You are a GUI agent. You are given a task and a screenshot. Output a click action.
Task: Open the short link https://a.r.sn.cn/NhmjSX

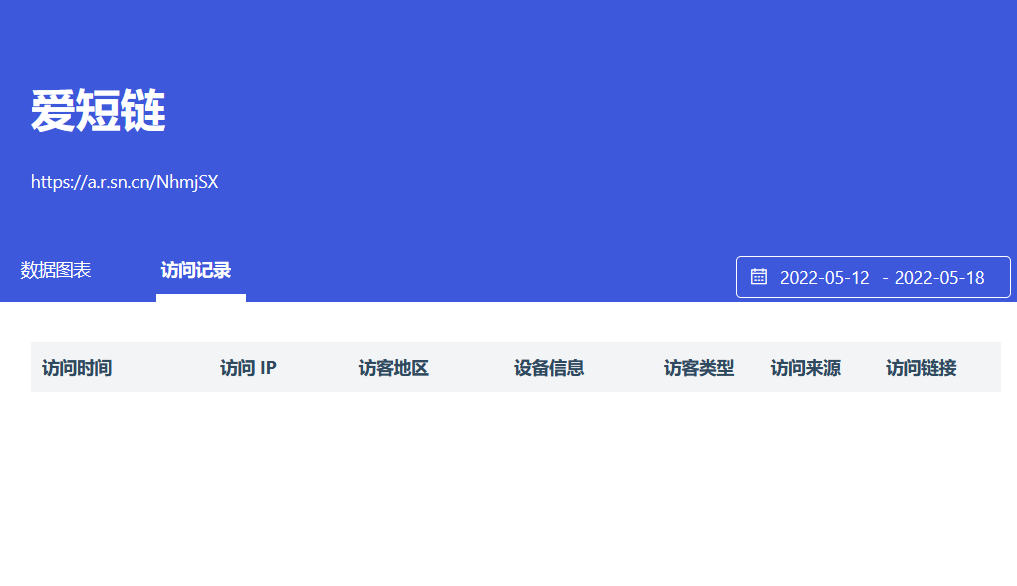point(125,182)
